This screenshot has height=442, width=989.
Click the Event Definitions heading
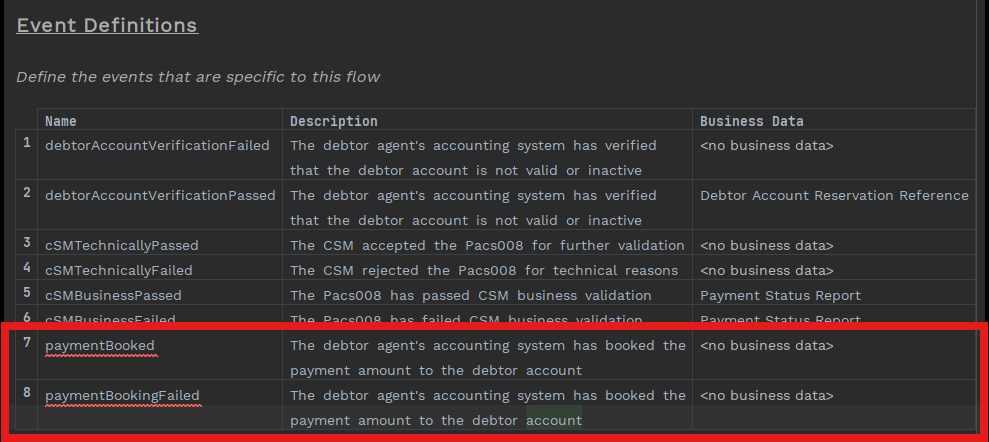coord(107,25)
